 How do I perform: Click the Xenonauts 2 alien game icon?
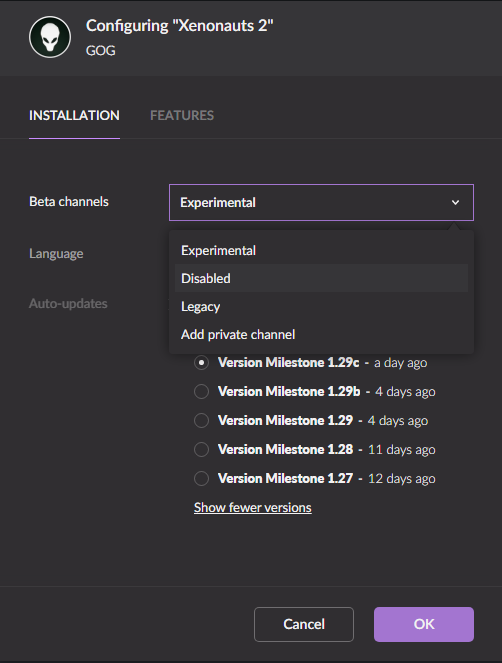tap(50, 37)
